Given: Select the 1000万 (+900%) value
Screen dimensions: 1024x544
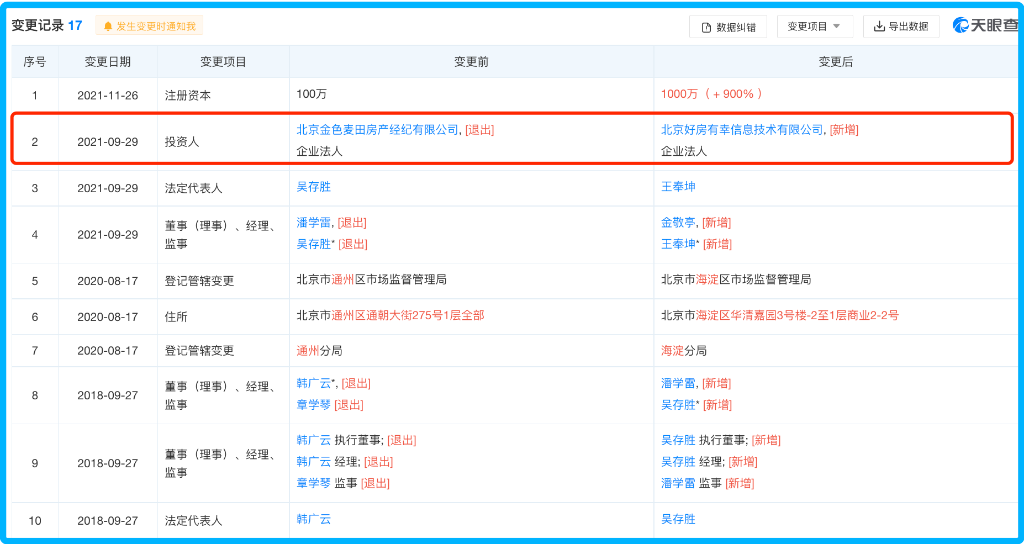Looking at the screenshot, I should coord(712,94).
